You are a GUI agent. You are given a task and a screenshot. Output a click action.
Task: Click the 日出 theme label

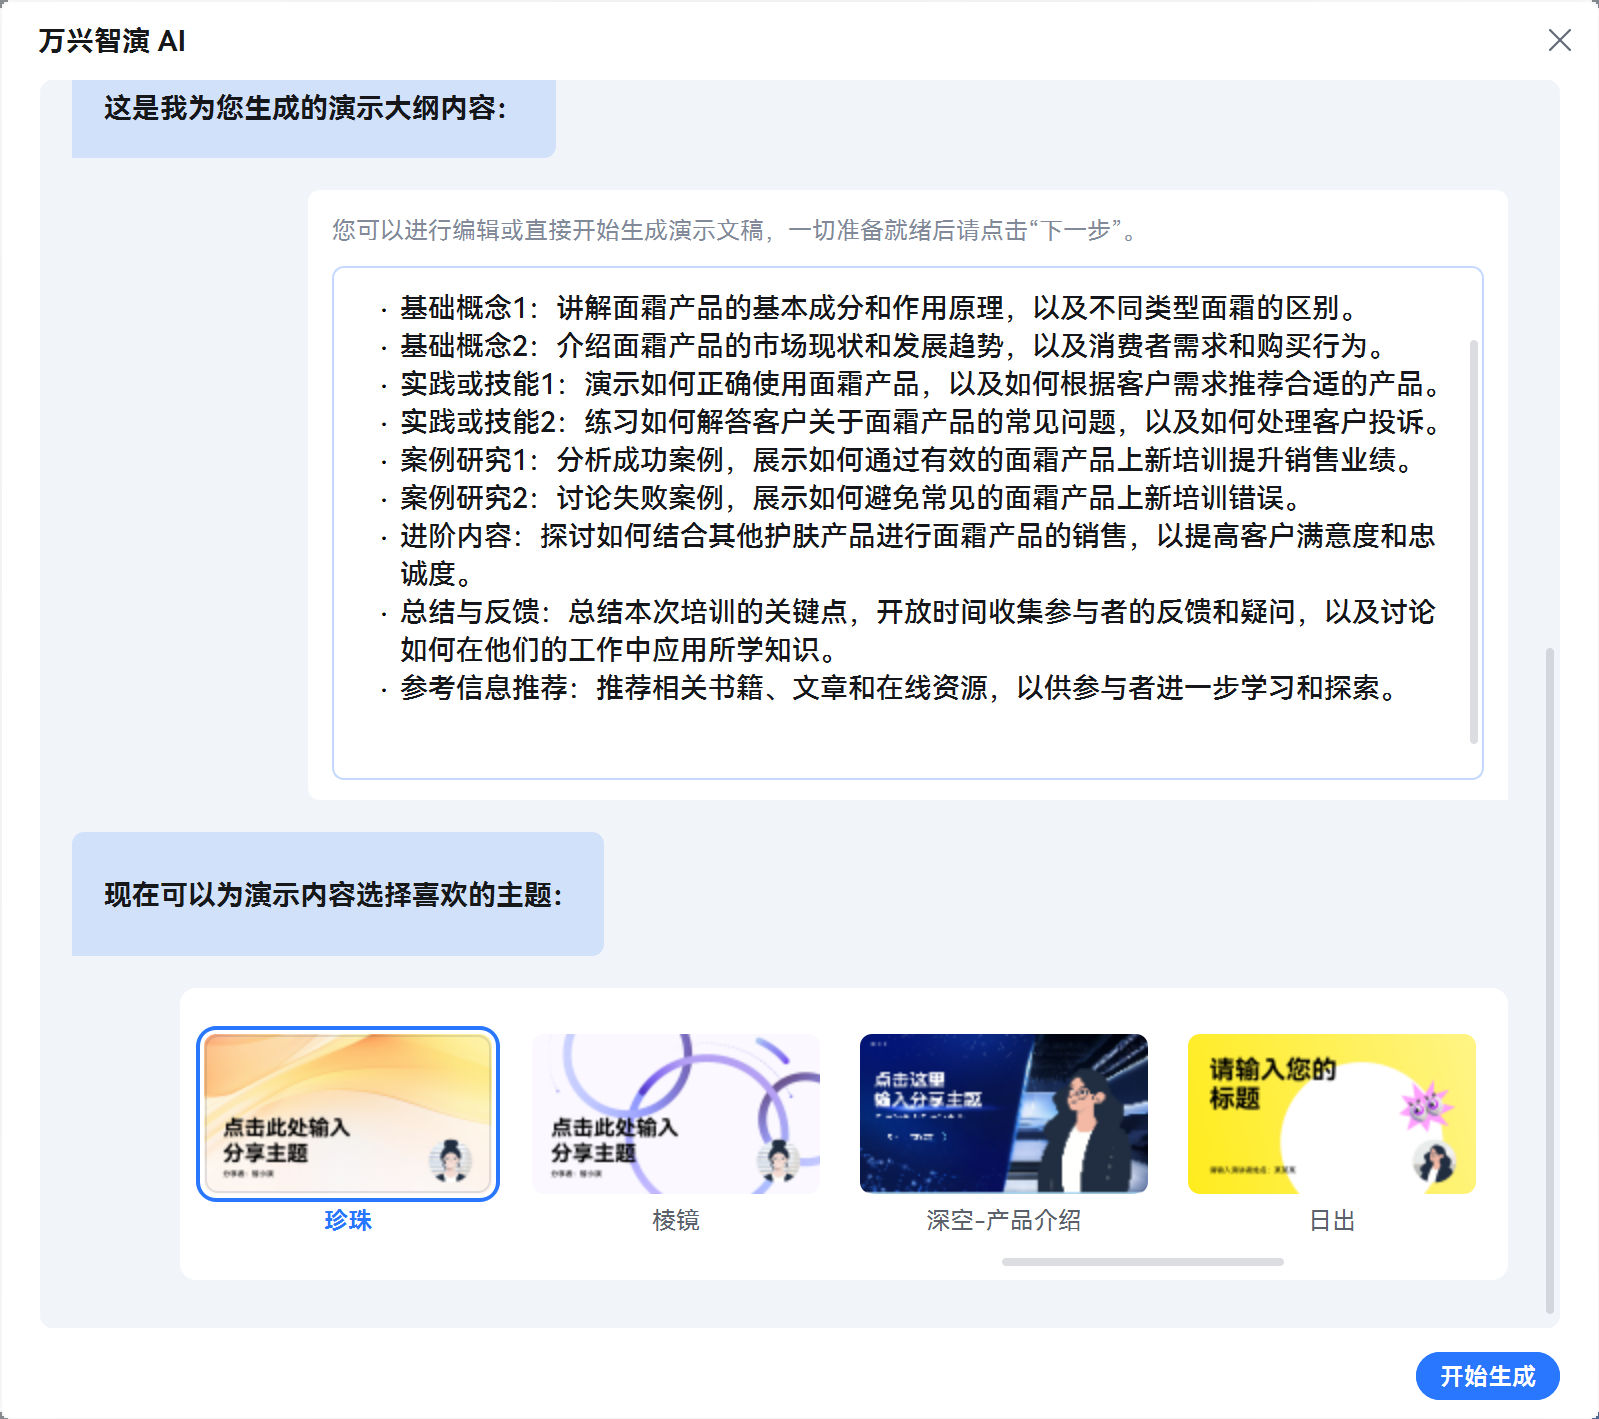point(1332,1220)
